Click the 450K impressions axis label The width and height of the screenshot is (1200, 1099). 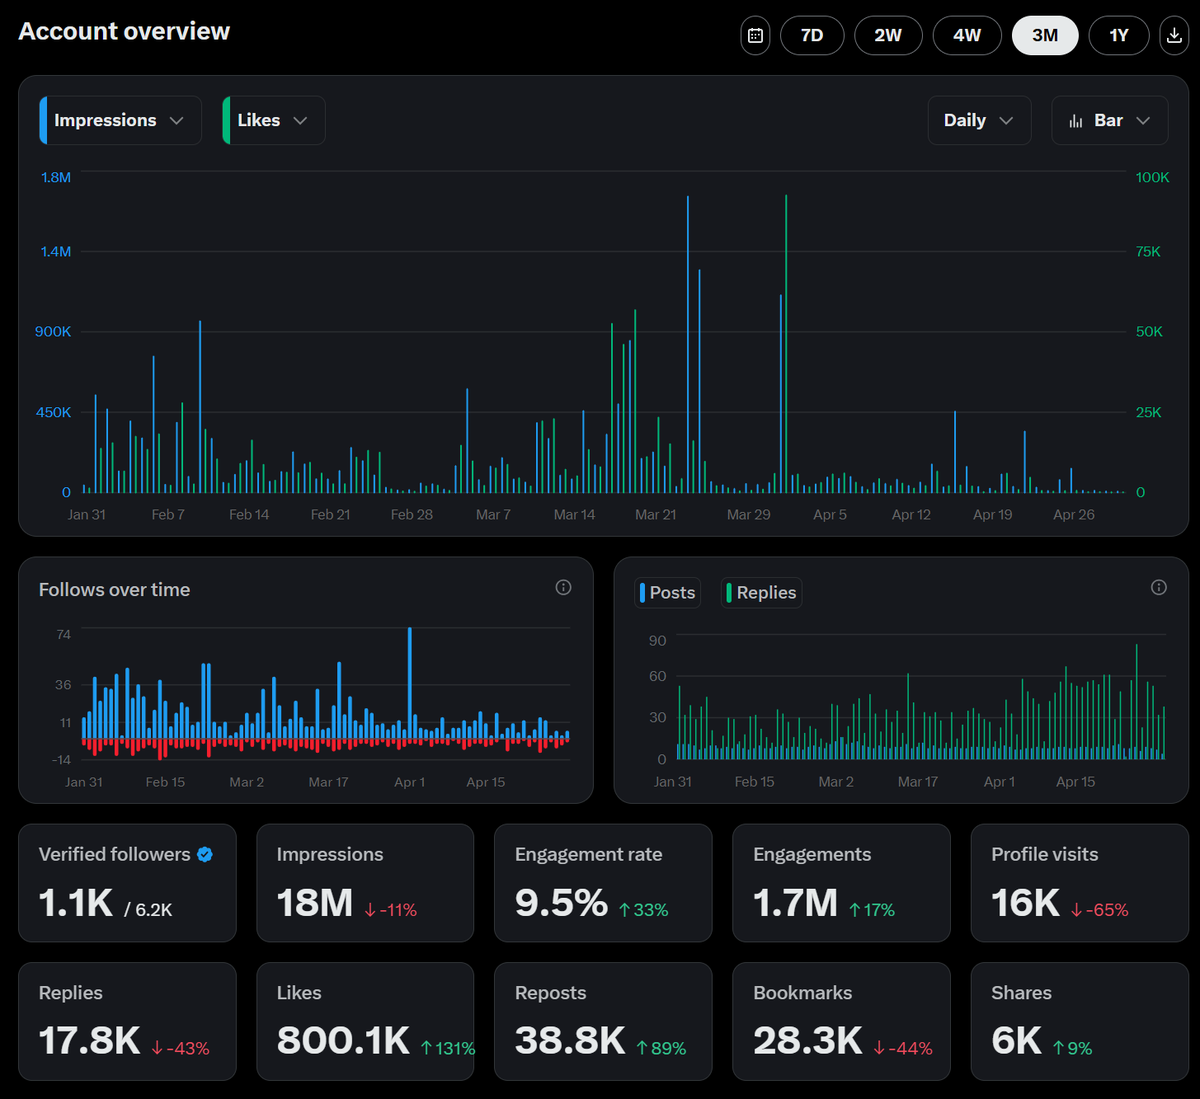tap(53, 412)
